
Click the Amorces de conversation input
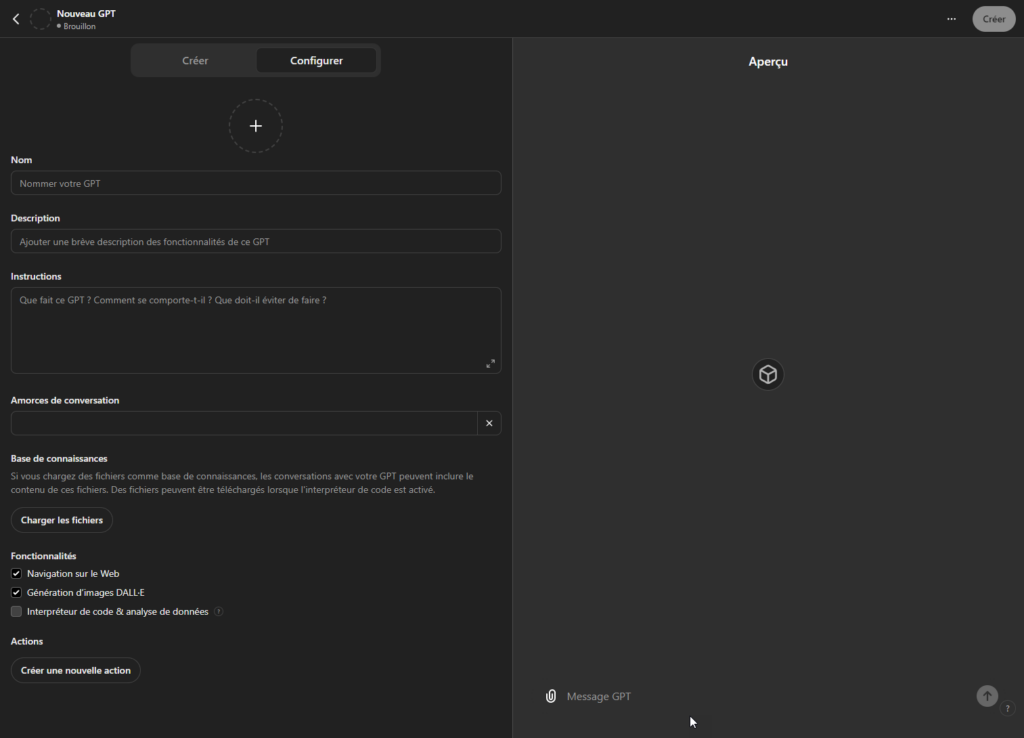click(x=244, y=423)
